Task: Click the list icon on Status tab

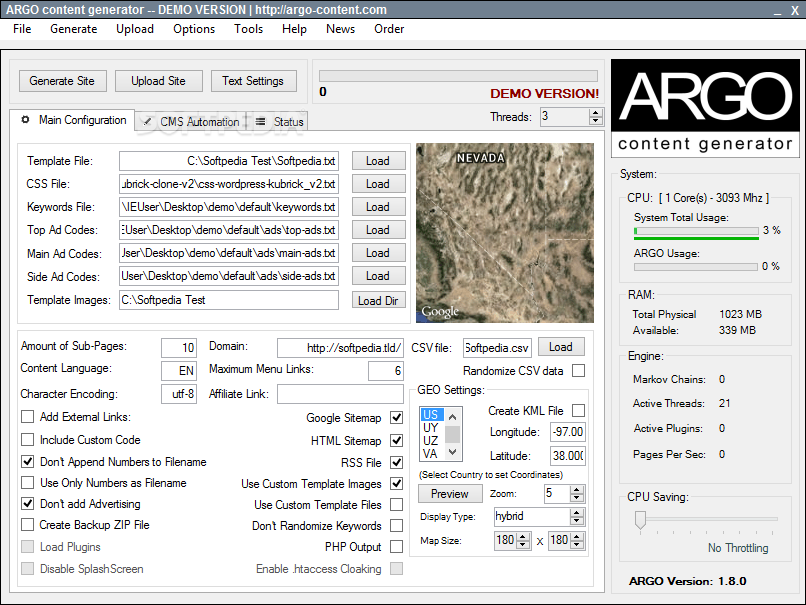Action: 261,122
